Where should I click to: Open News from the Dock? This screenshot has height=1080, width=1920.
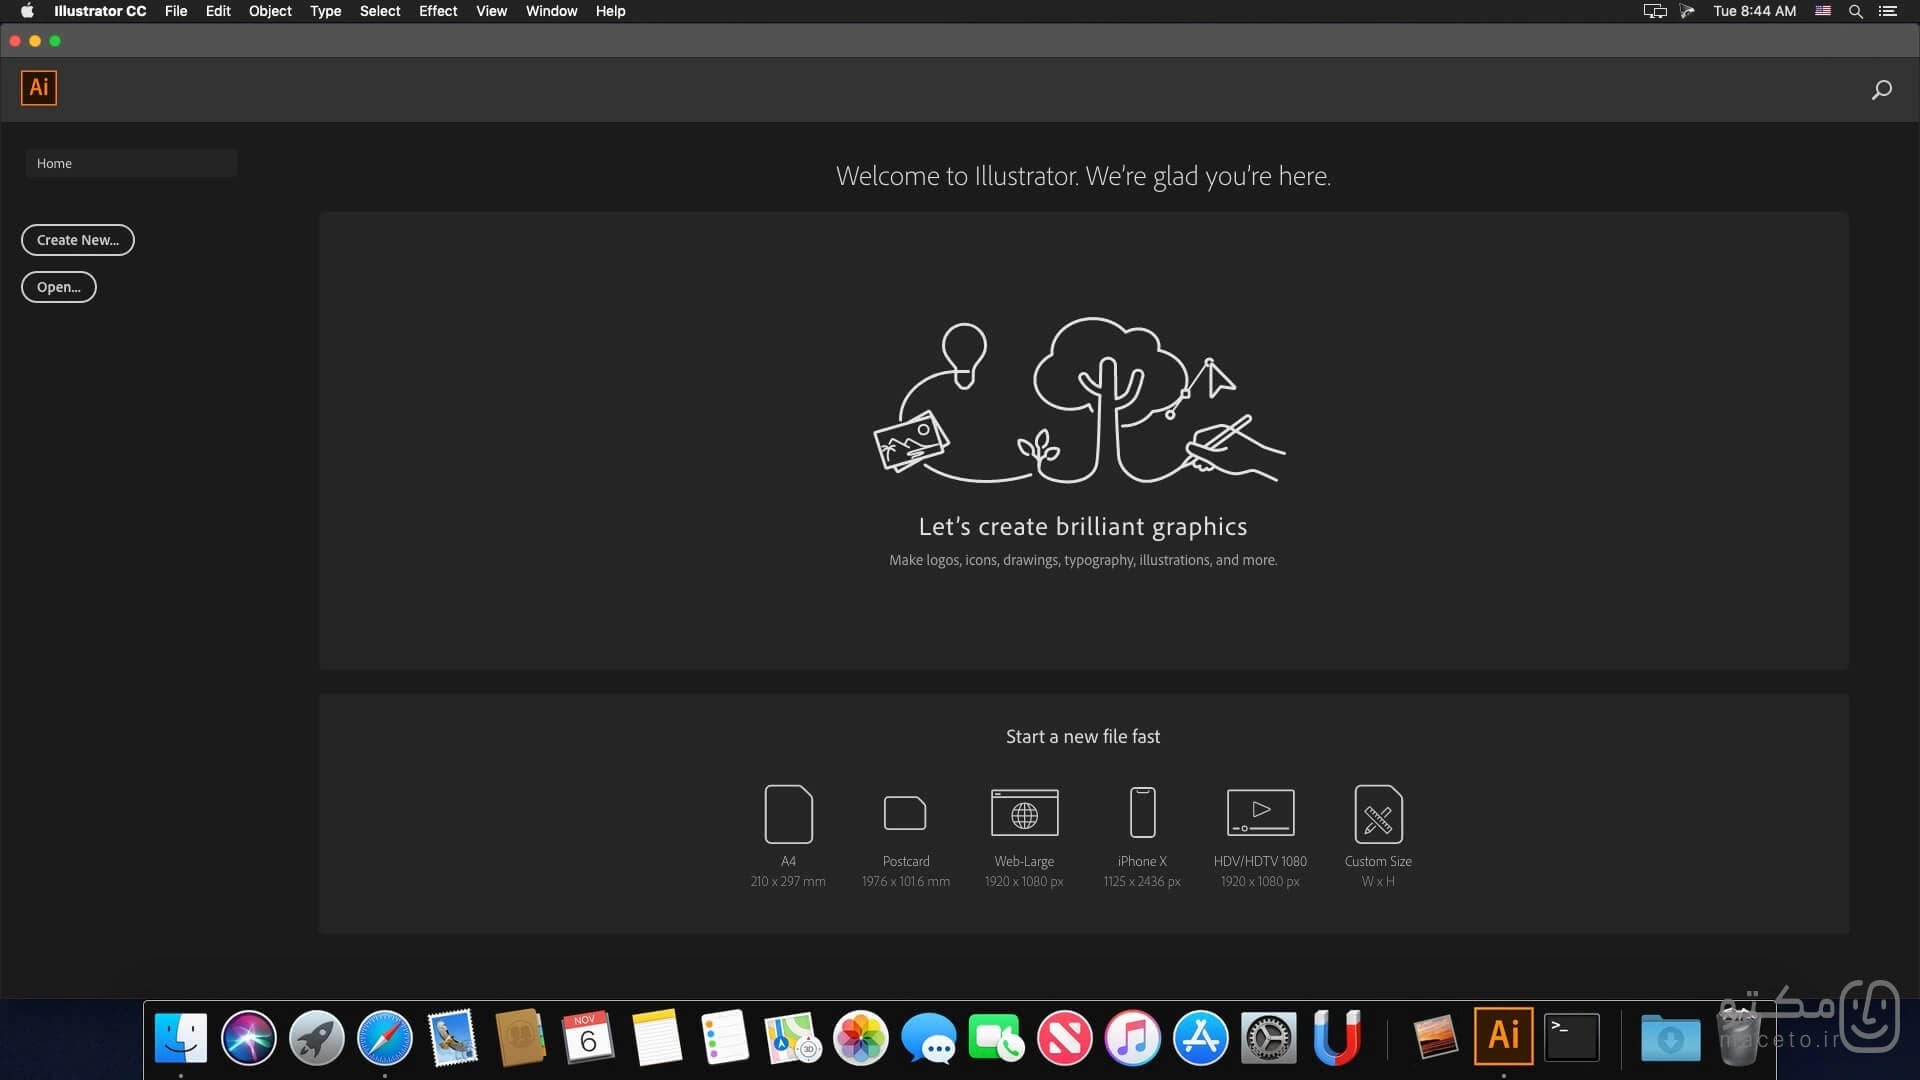[x=1065, y=1038]
